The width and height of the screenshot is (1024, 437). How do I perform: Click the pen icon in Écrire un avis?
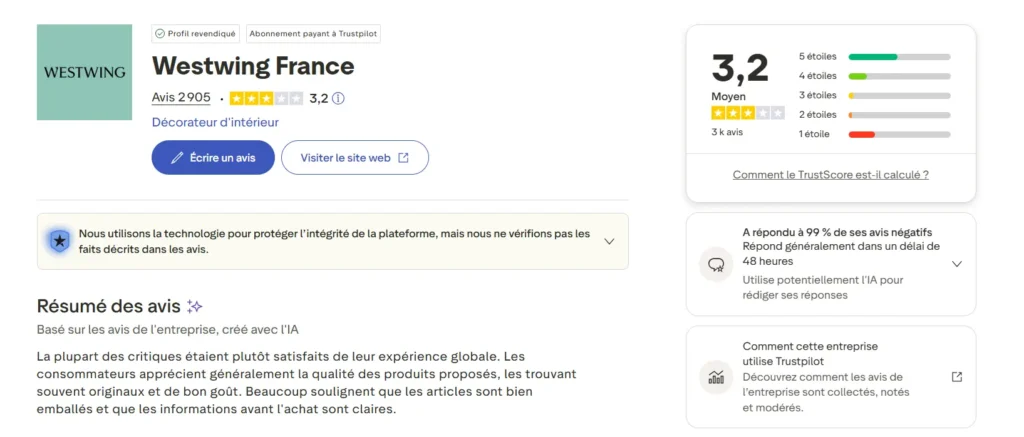[177, 158]
